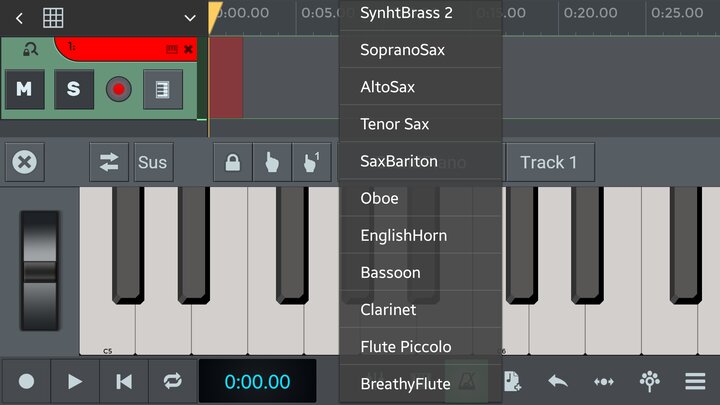Toggle the Sus sustain button
The width and height of the screenshot is (720, 405).
[x=153, y=162]
